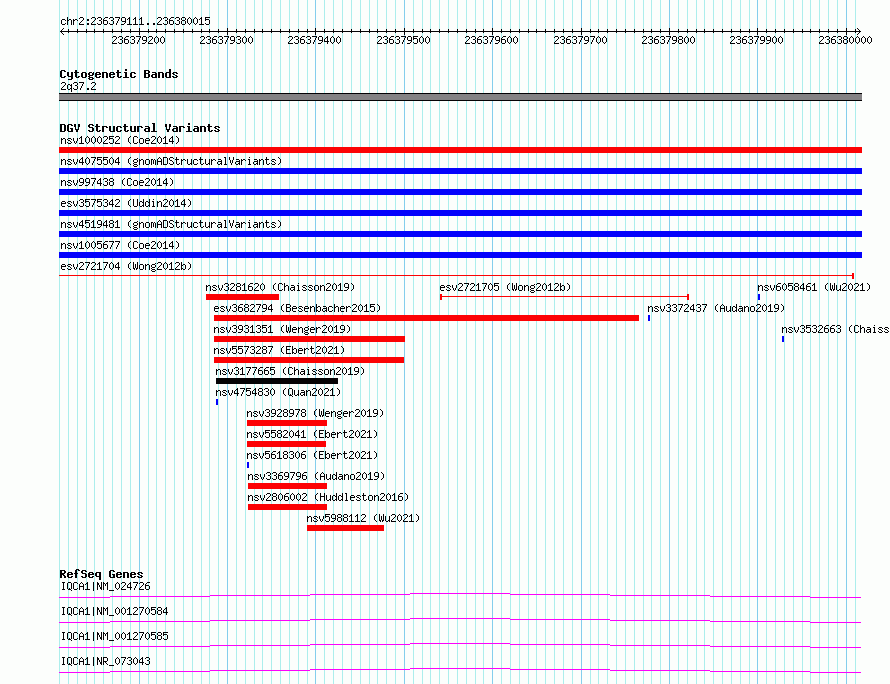The width and height of the screenshot is (890, 684).
Task: Click the small blue nsv6058461 marker
Action: 759,297
